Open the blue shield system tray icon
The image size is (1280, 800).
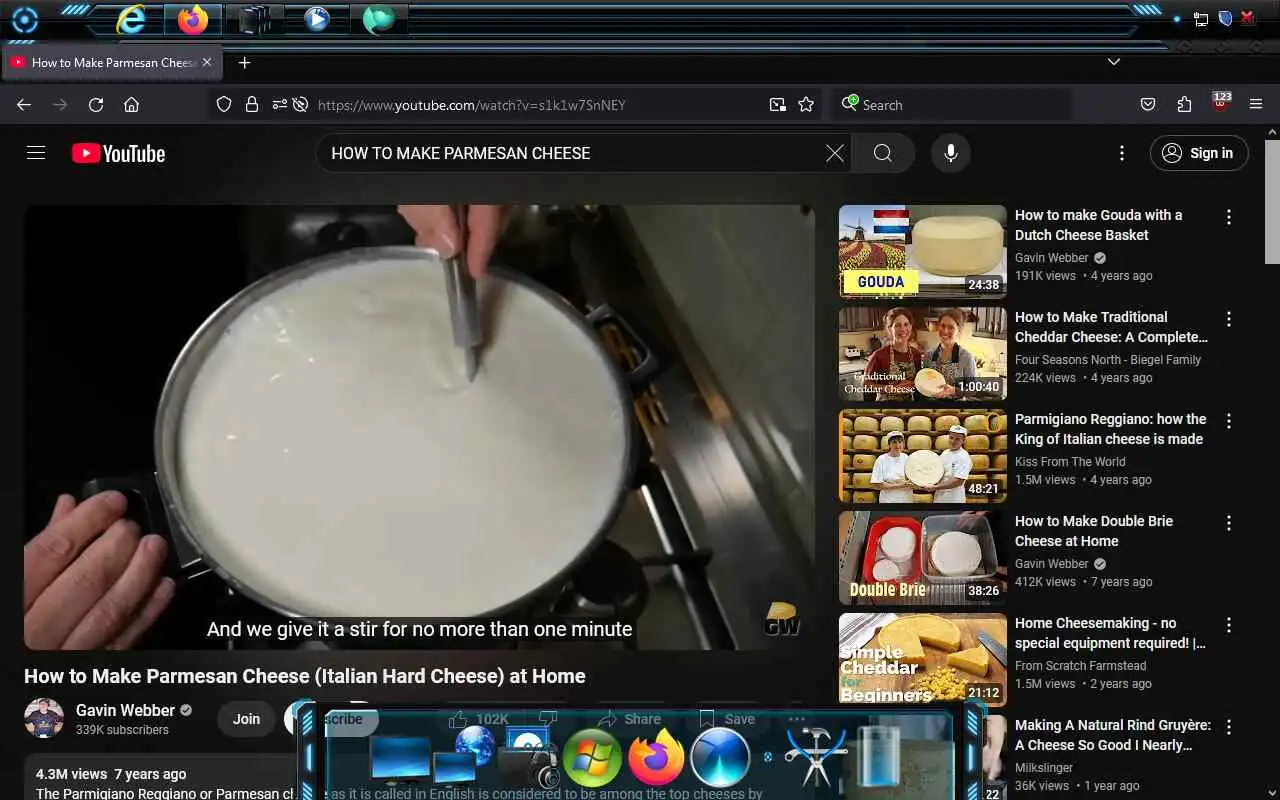pyautogui.click(x=1225, y=18)
